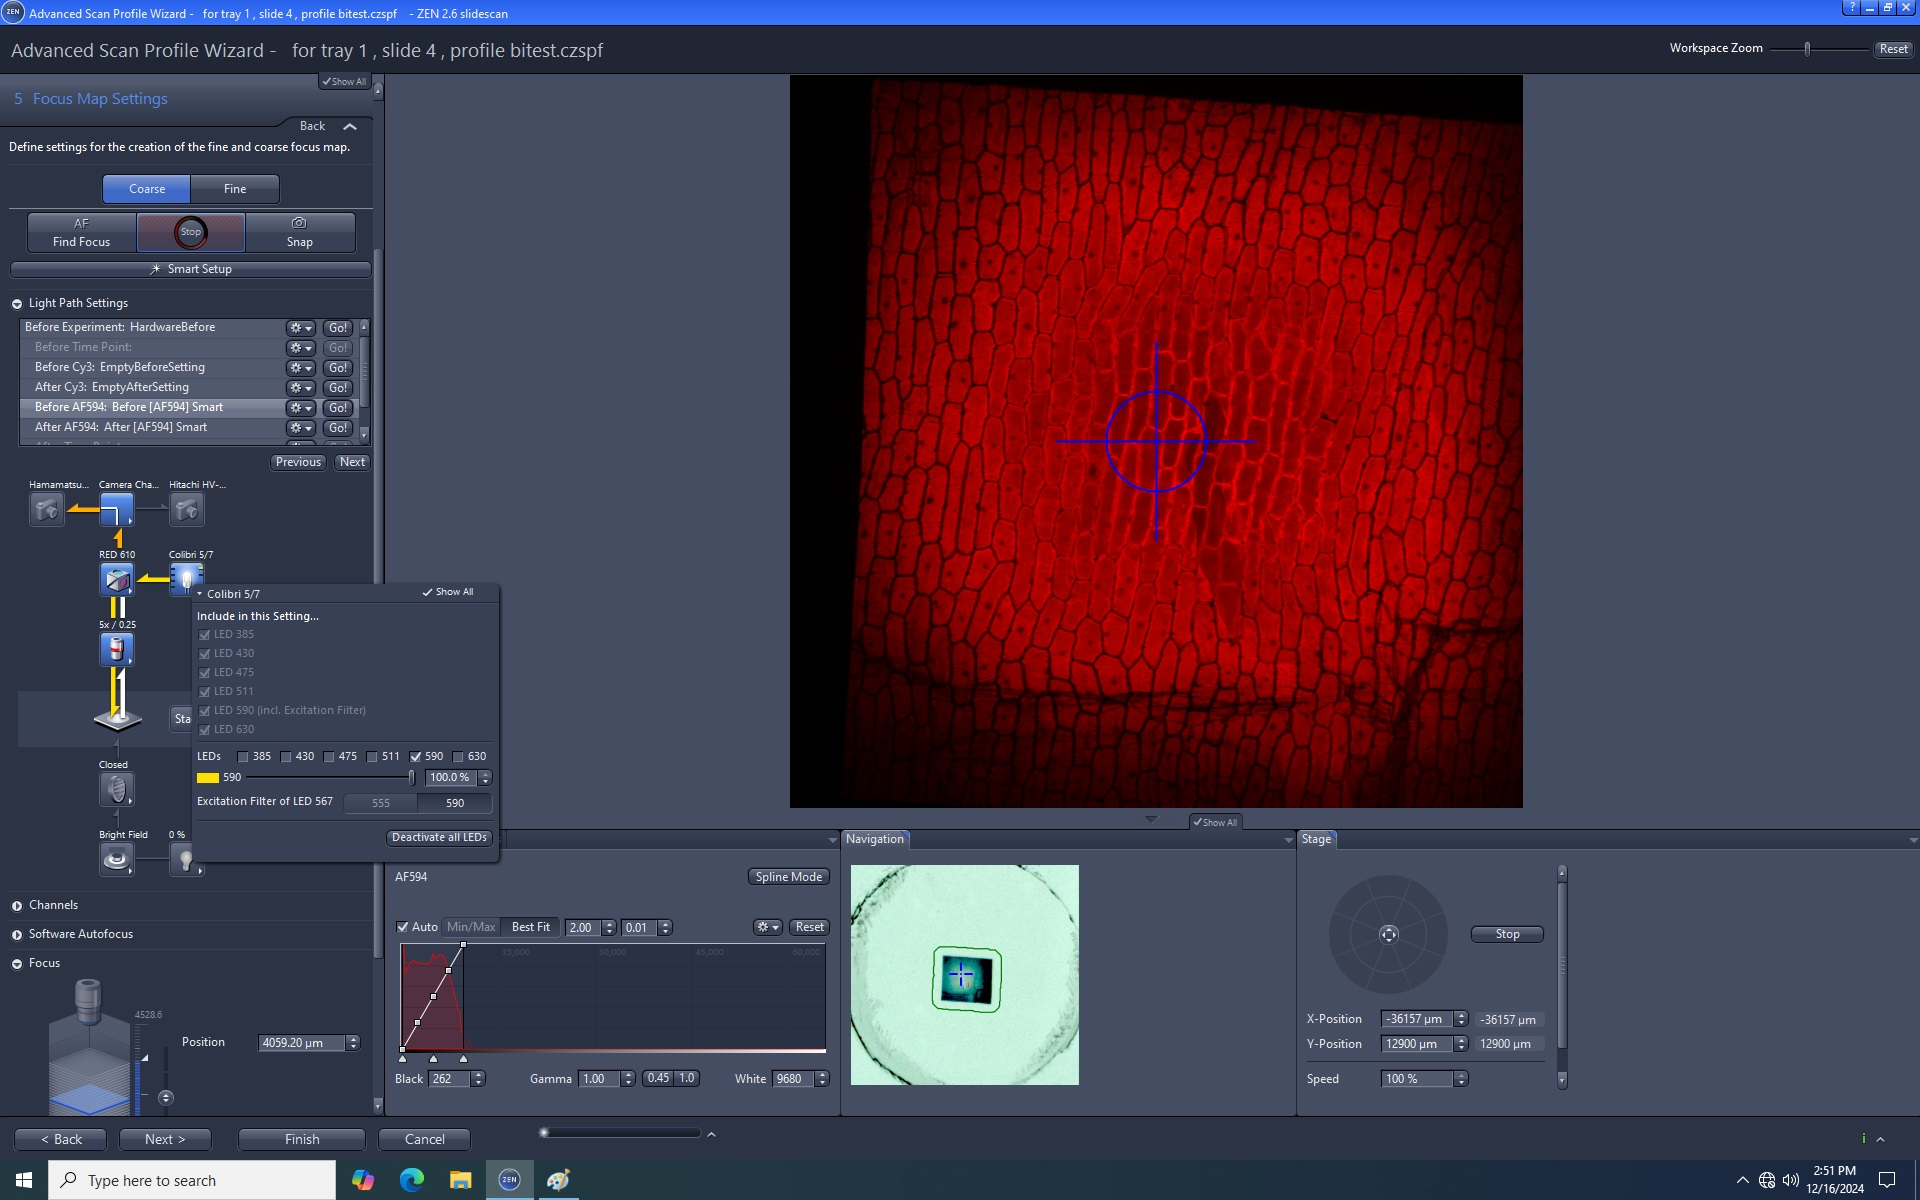Click the Closed shutter icon

click(x=116, y=790)
